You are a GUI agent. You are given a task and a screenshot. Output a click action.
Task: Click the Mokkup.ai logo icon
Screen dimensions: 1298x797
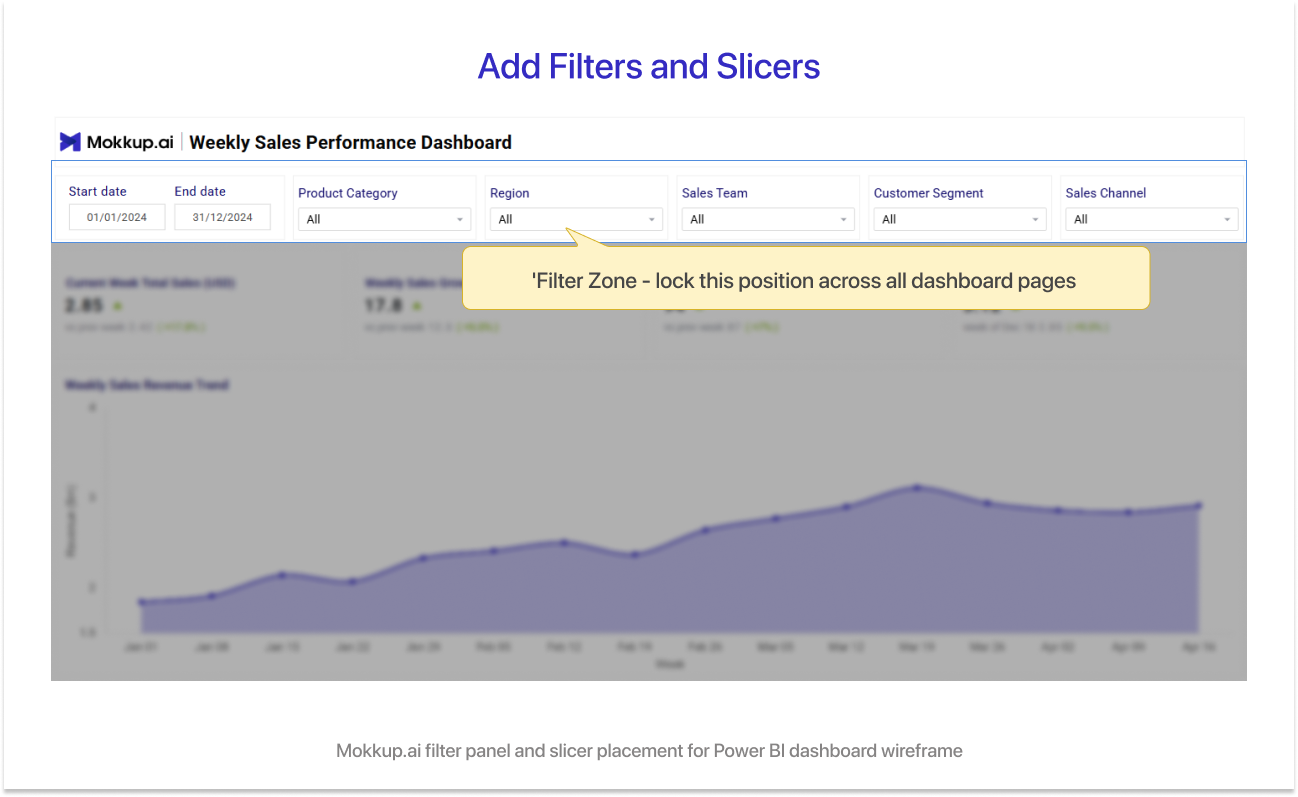[70, 142]
